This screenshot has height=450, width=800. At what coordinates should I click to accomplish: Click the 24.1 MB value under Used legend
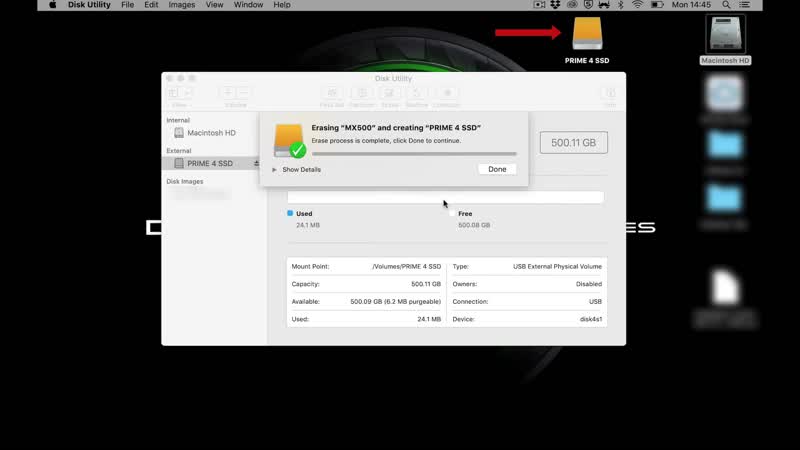point(308,225)
